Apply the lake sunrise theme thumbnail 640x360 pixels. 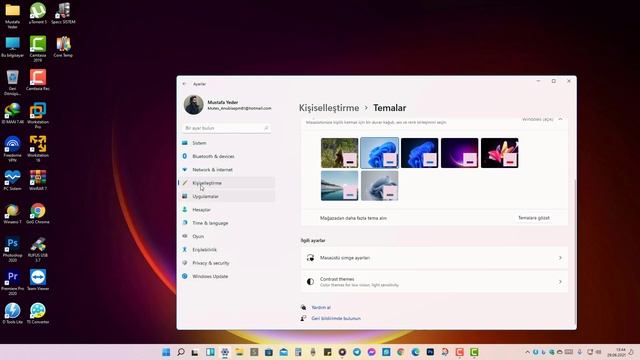[x=340, y=186]
